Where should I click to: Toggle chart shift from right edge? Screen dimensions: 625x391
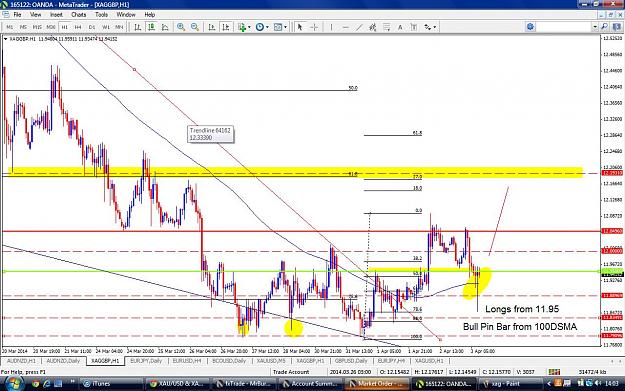(x=226, y=27)
